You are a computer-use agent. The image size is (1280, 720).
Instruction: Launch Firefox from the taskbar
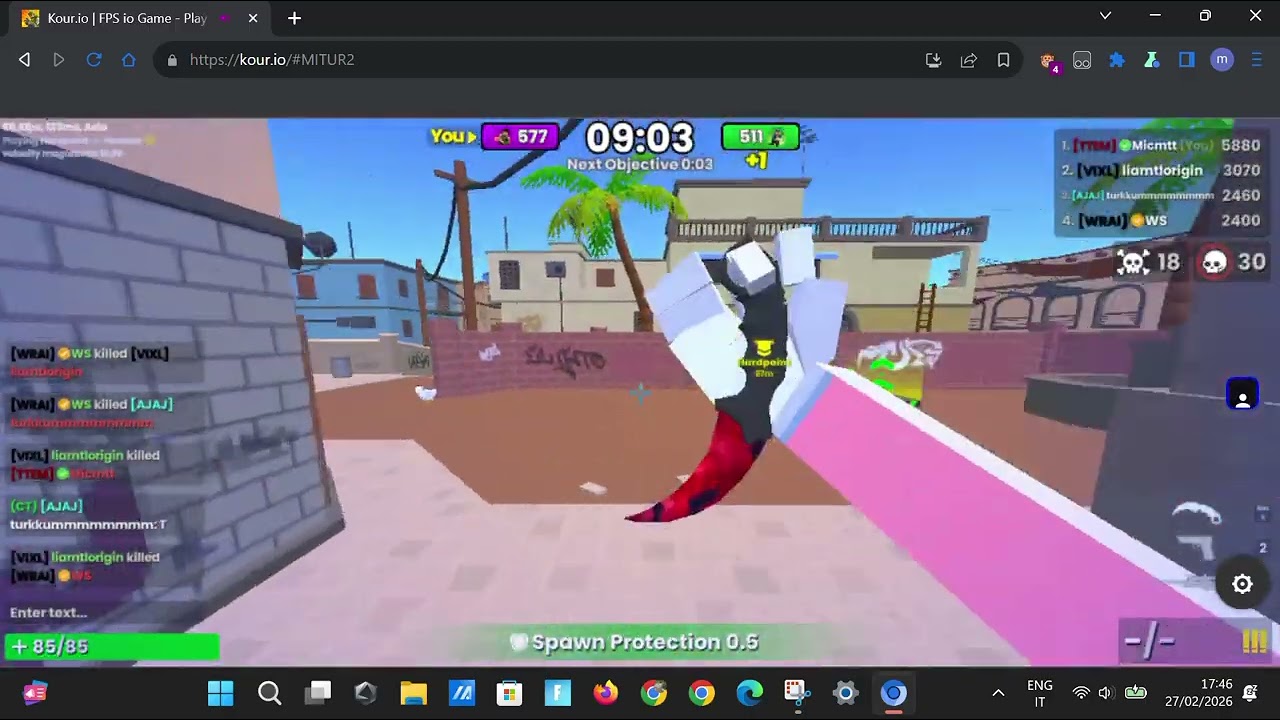tap(606, 693)
